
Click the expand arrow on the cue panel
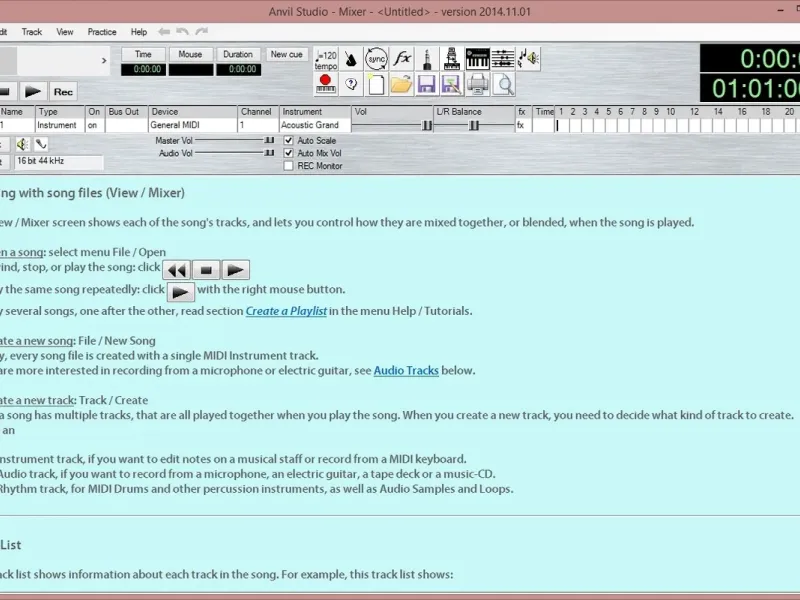104,61
